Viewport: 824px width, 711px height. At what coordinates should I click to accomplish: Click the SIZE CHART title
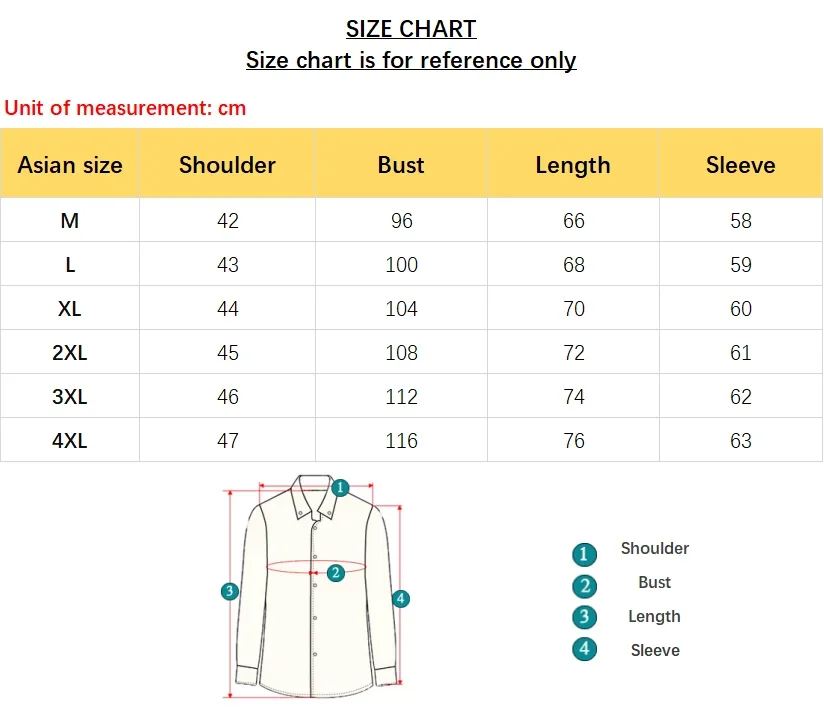point(411,29)
